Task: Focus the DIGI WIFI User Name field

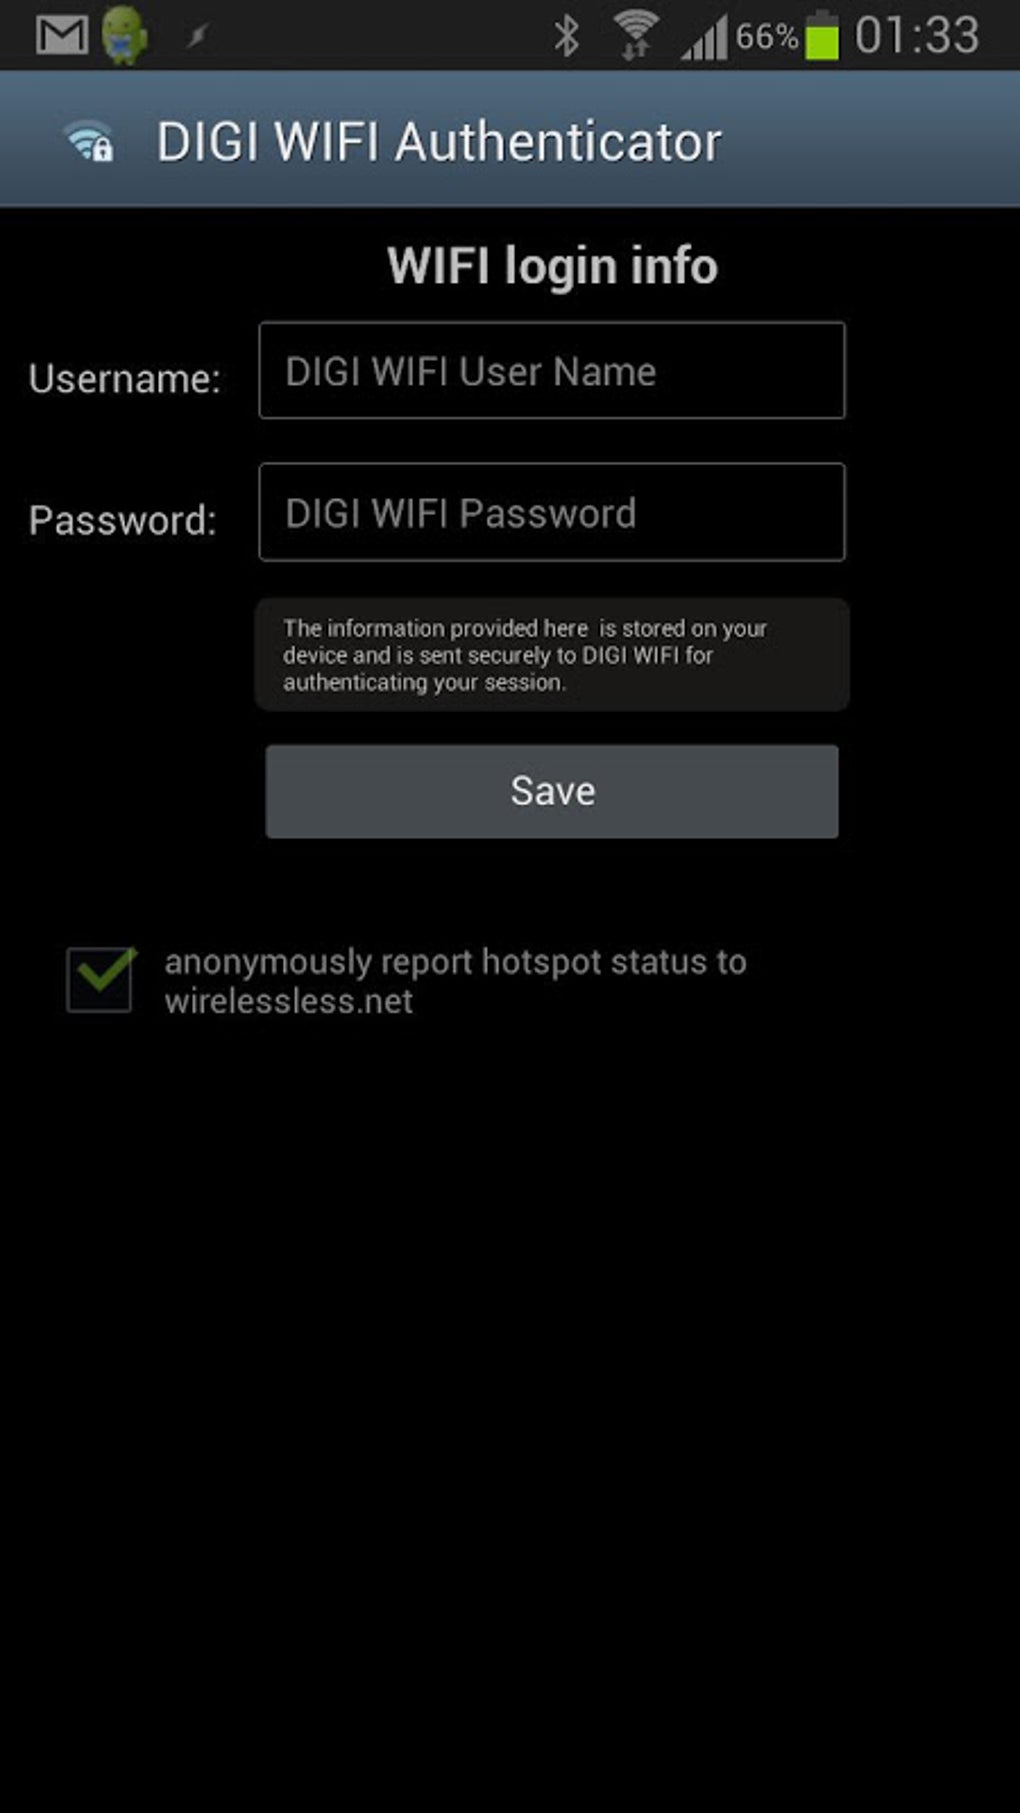Action: pyautogui.click(x=552, y=370)
